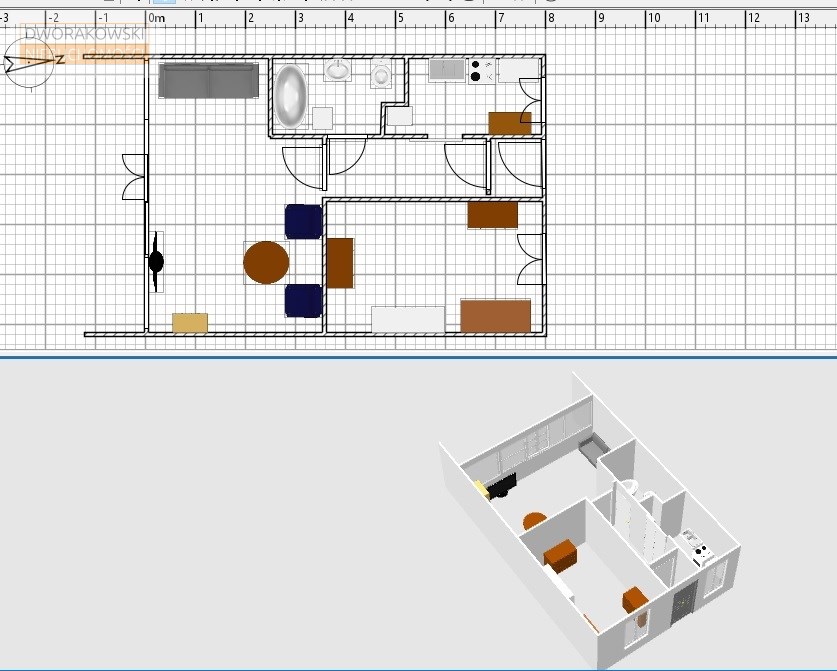The width and height of the screenshot is (837, 671).
Task: Select the round brown table
Action: (267, 262)
